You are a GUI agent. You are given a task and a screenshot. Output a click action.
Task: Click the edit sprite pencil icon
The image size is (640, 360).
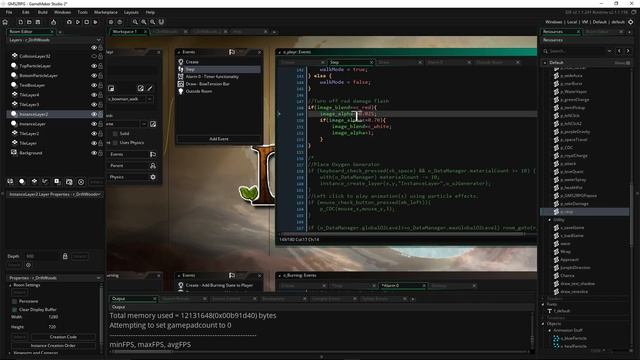click(150, 88)
